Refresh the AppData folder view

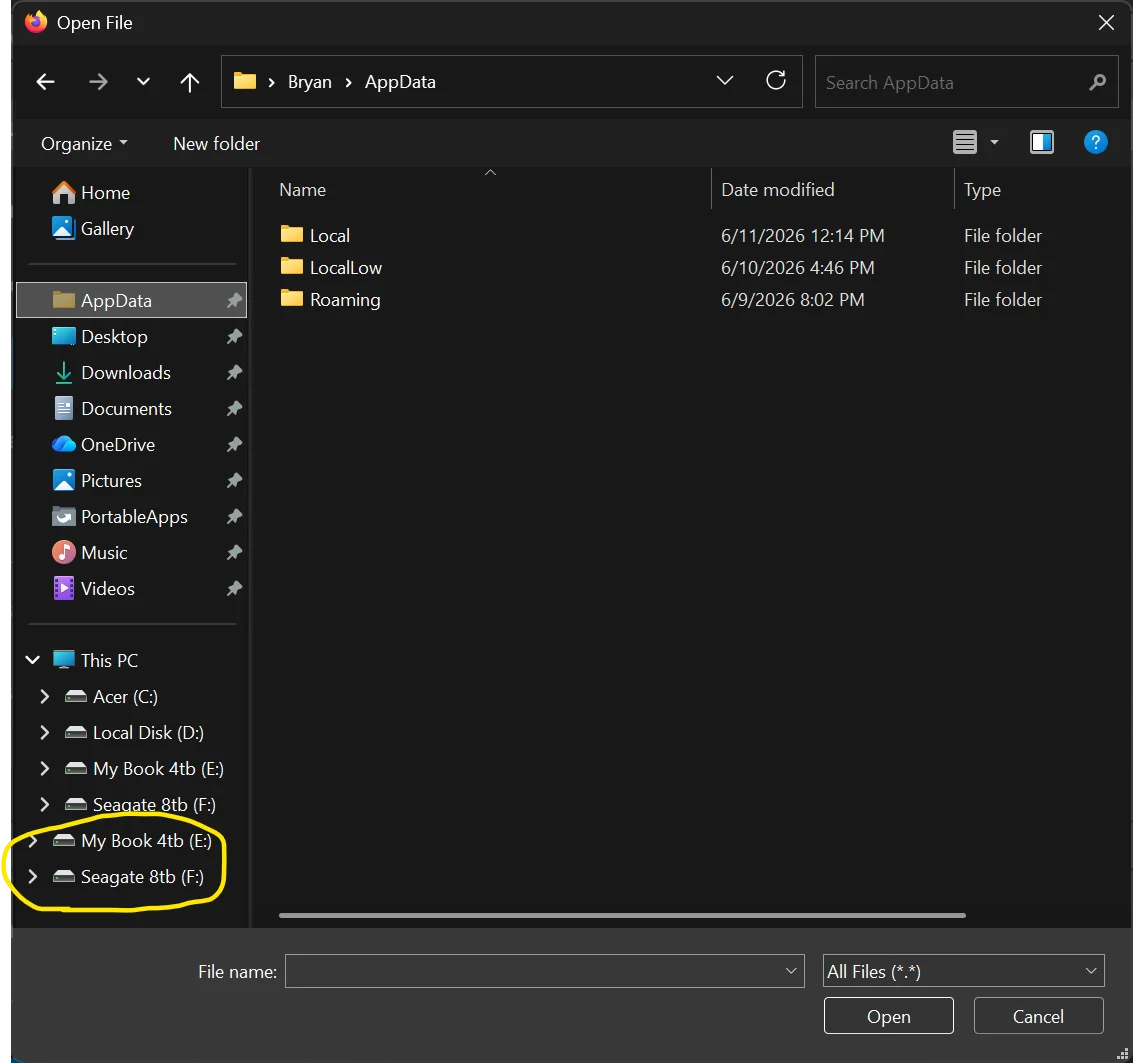pos(775,80)
